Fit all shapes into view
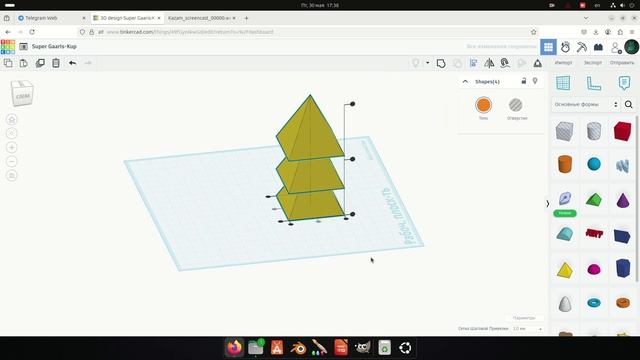This screenshot has height=360, width=640. 12,133
